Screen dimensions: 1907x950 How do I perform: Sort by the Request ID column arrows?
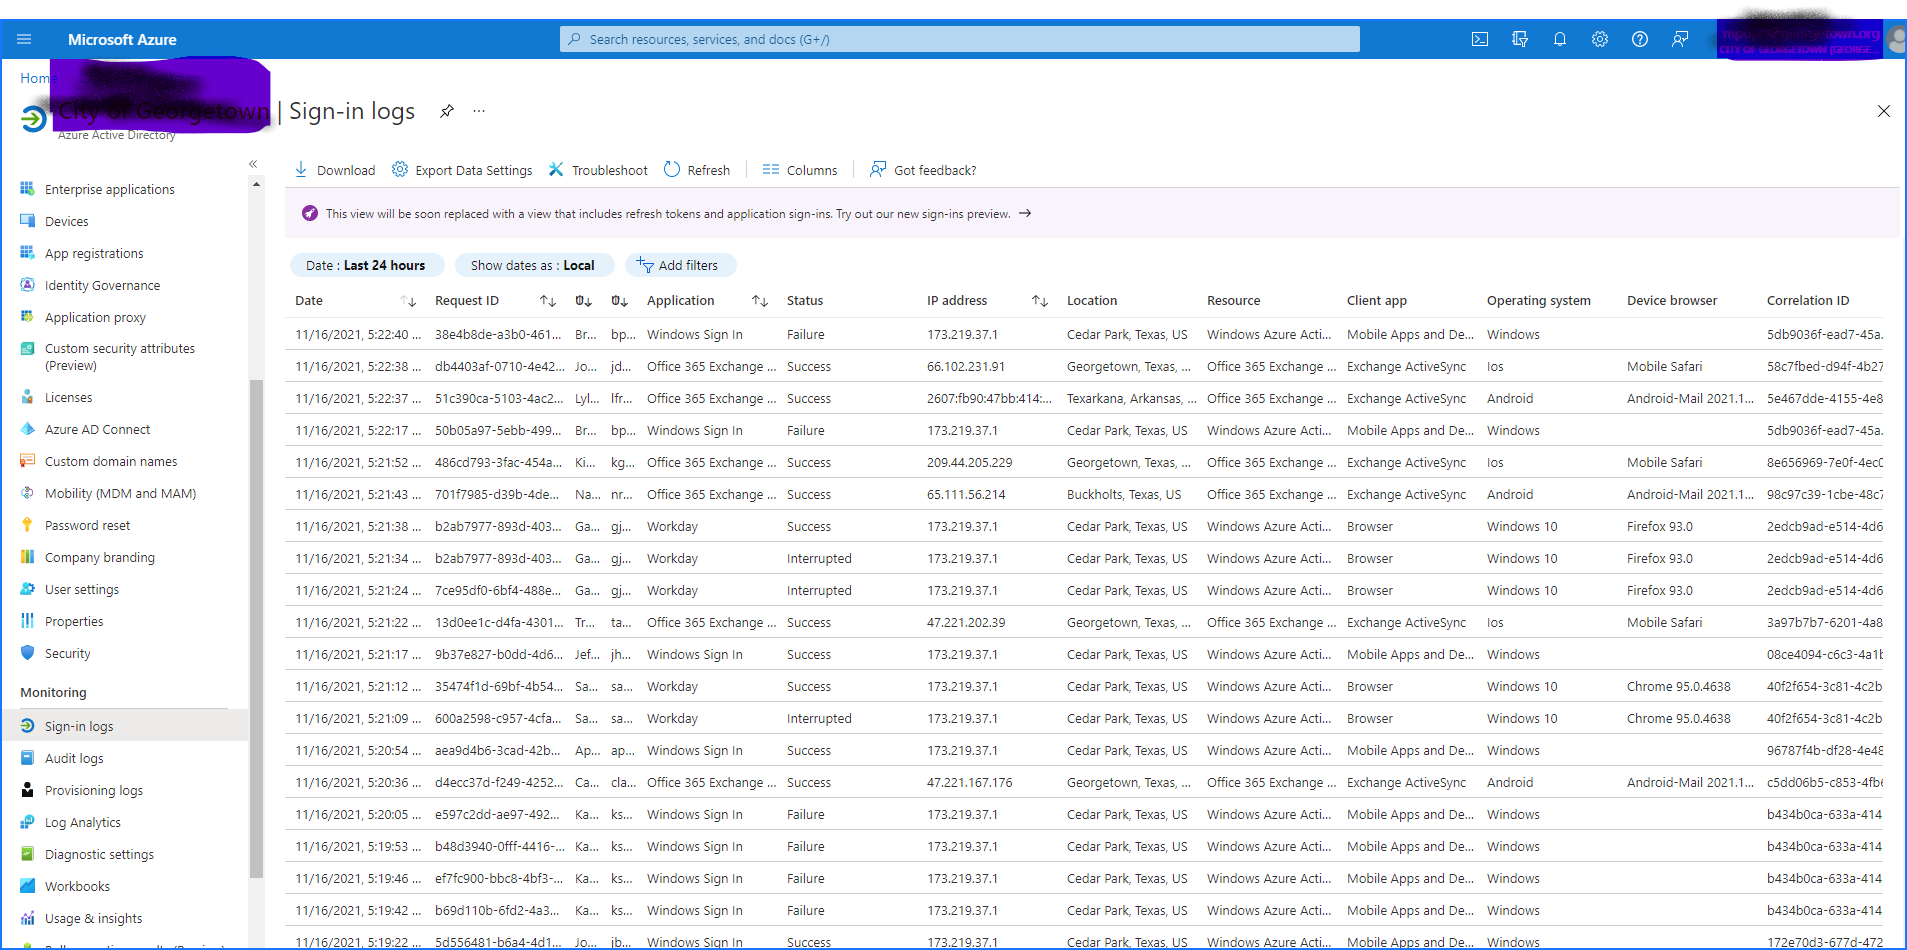pyautogui.click(x=548, y=301)
